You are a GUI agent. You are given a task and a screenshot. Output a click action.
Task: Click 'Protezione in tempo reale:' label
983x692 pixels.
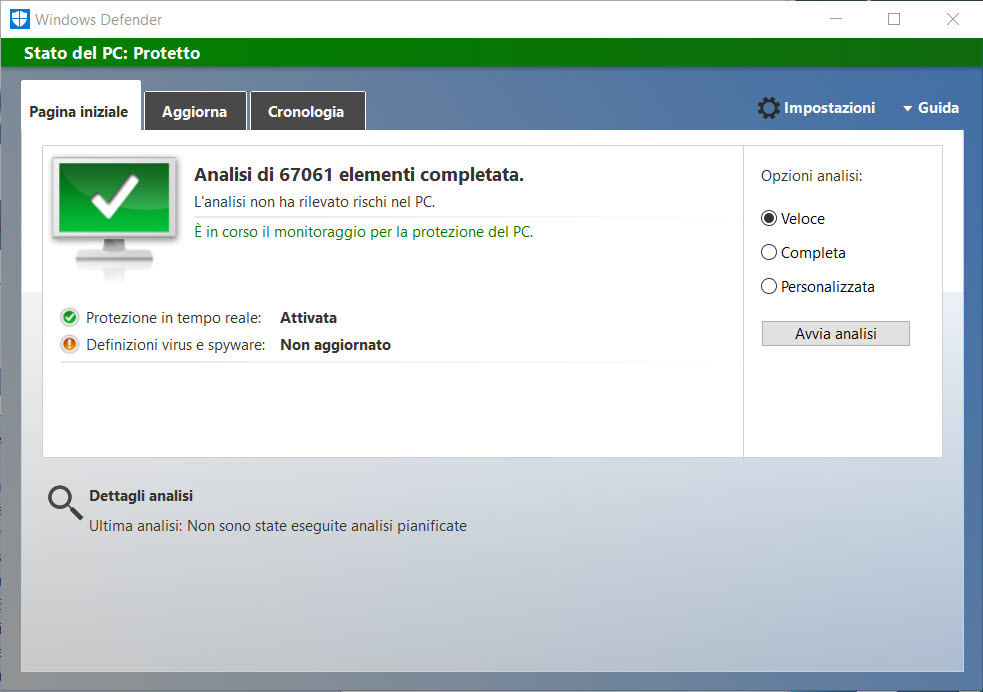[174, 318]
